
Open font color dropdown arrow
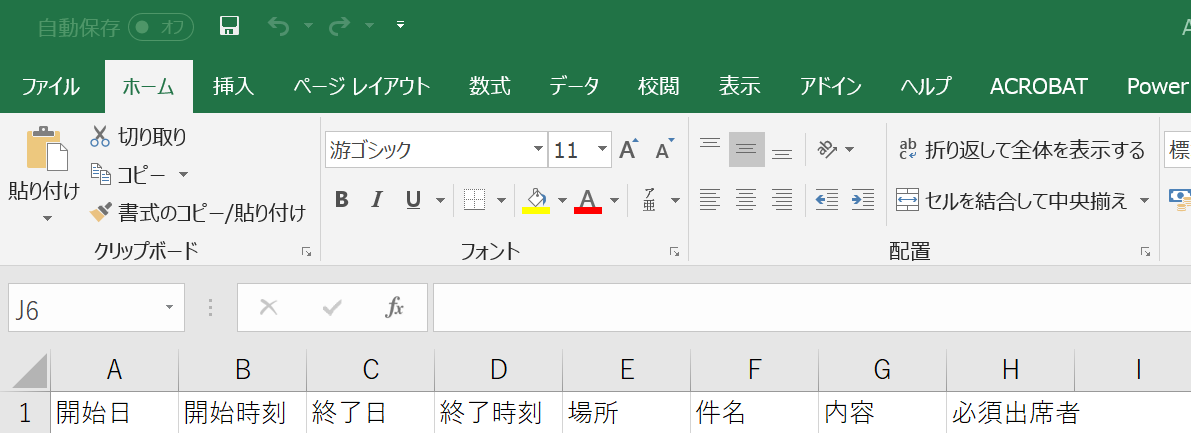(x=614, y=201)
